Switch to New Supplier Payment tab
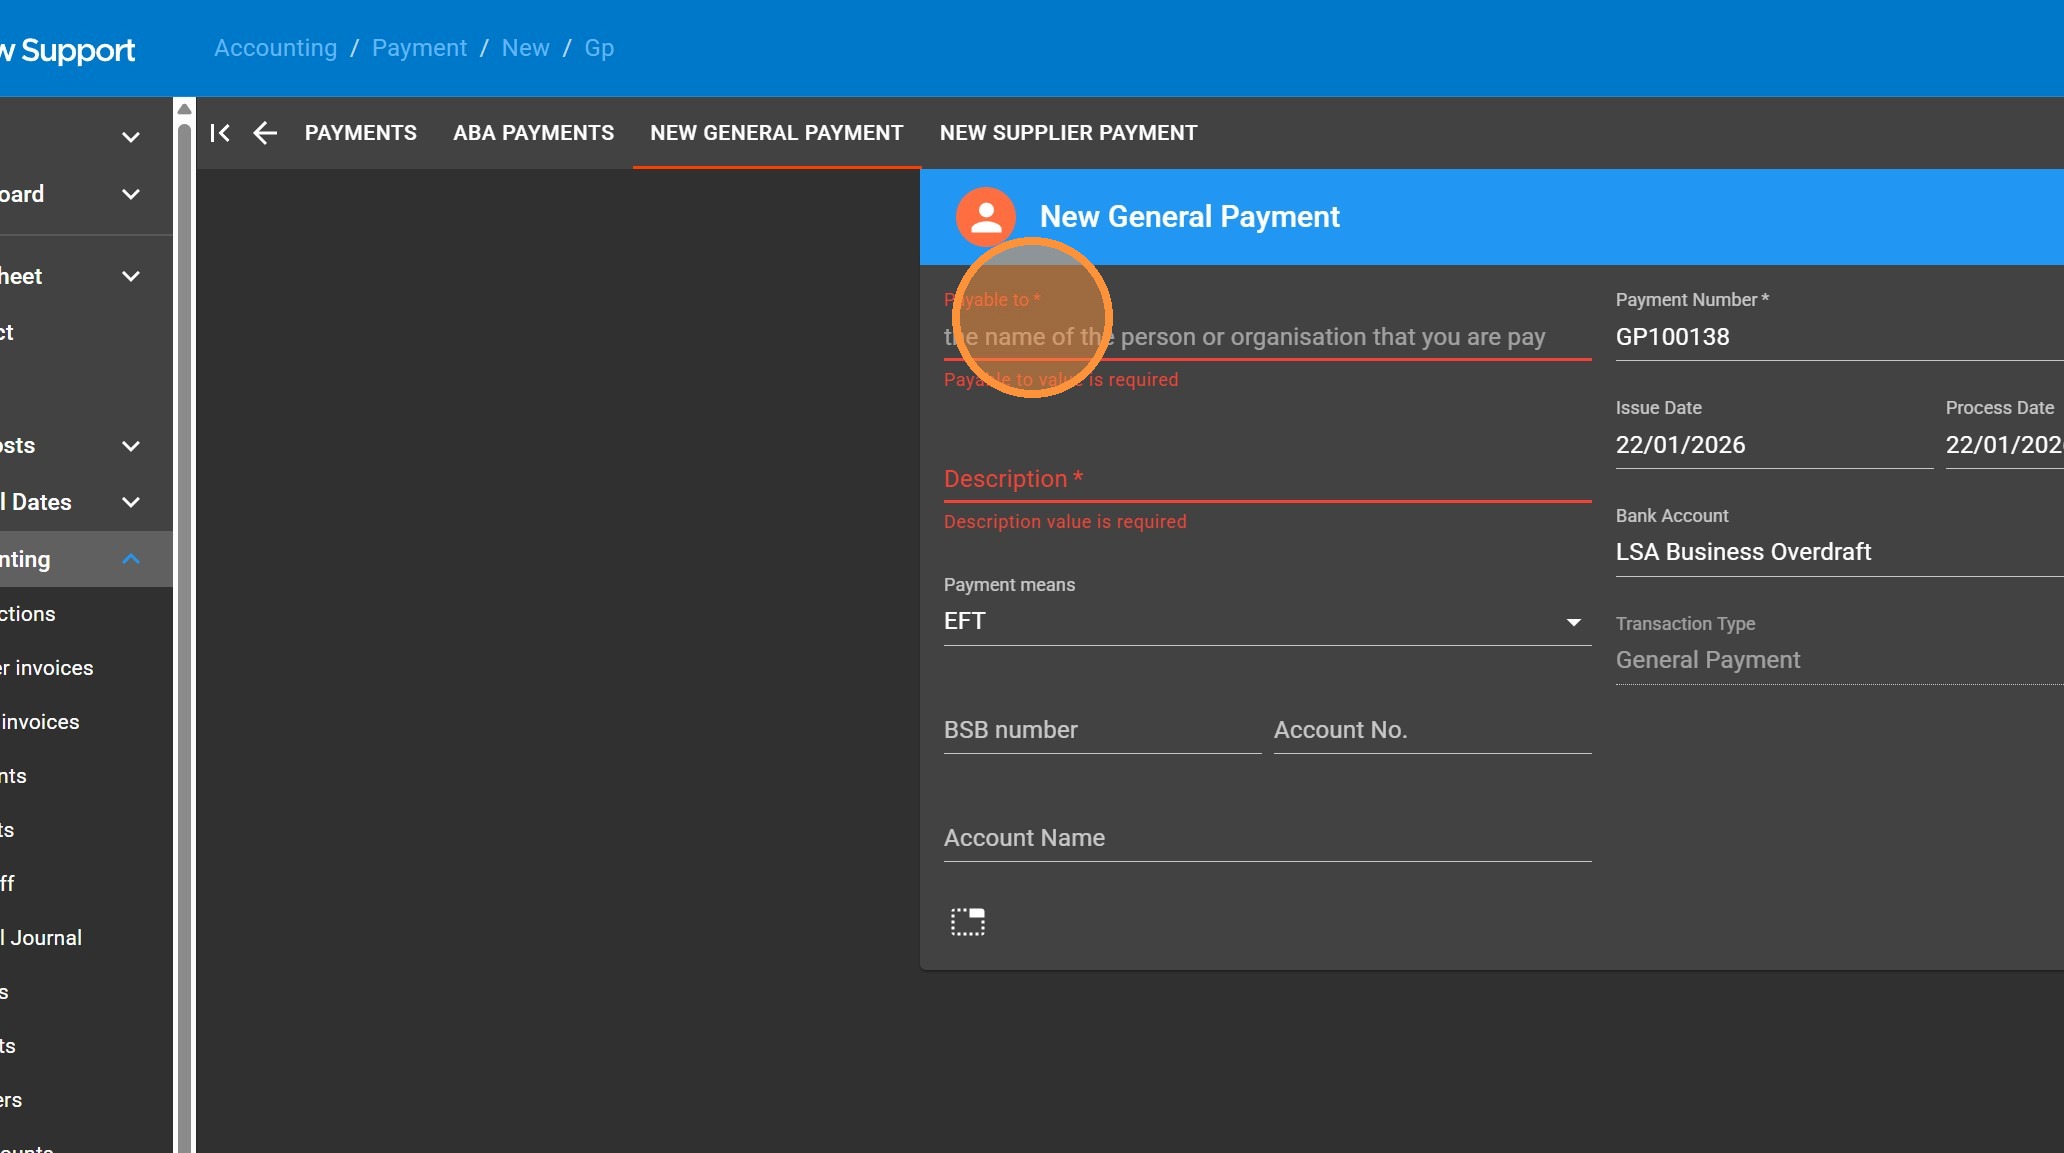The width and height of the screenshot is (2064, 1153). click(x=1067, y=133)
